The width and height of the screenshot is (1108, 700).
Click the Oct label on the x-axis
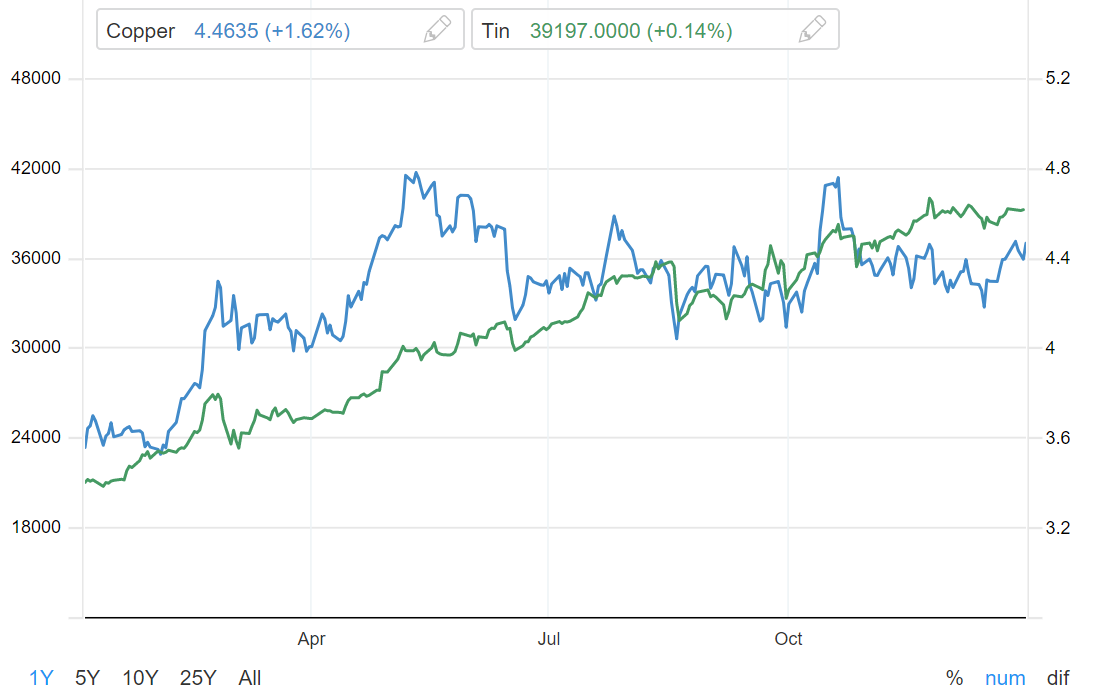click(x=789, y=639)
